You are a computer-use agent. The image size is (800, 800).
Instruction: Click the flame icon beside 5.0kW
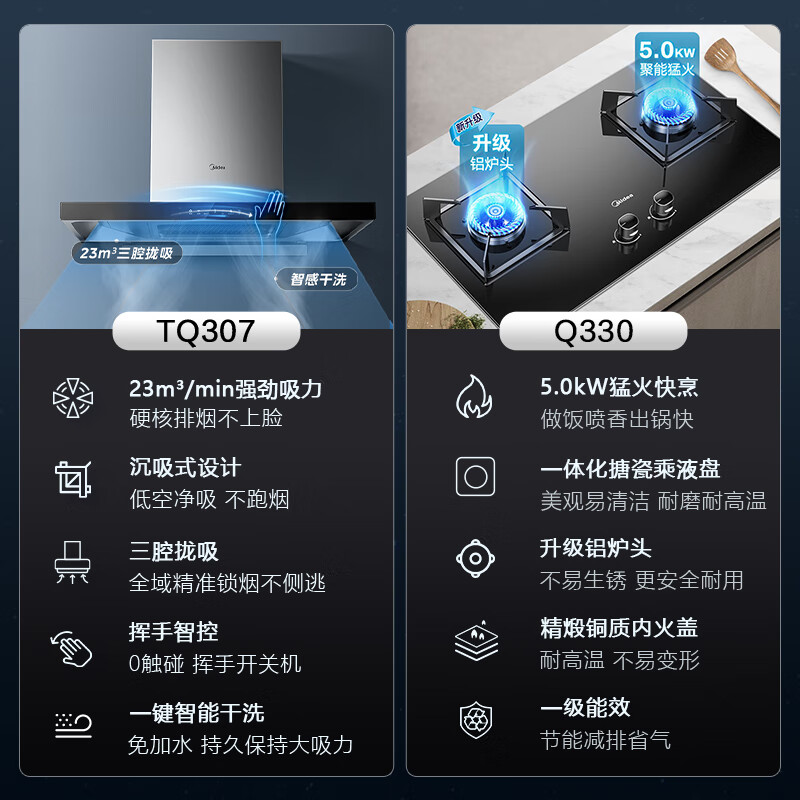(x=474, y=396)
